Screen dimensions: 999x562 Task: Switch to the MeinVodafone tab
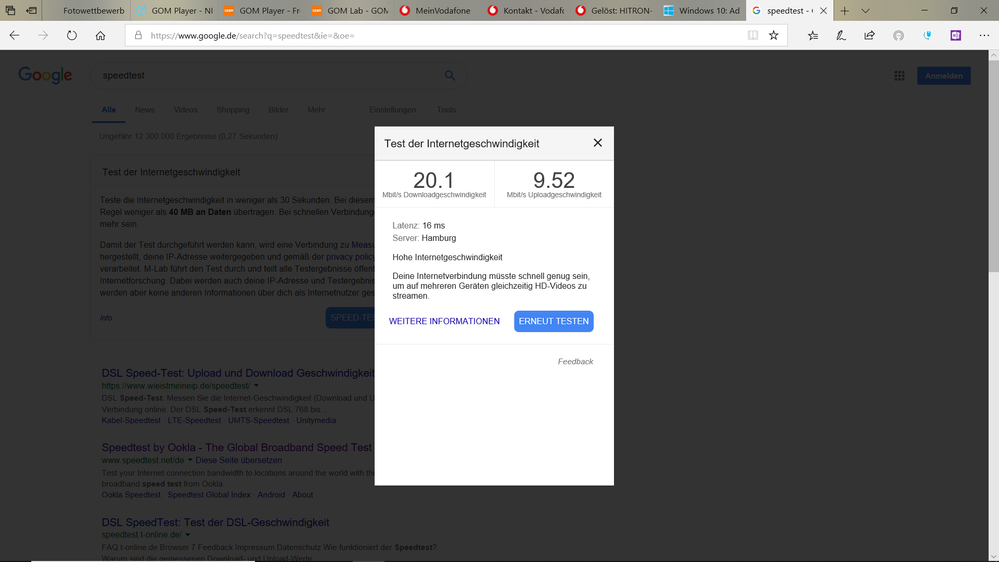click(437, 11)
